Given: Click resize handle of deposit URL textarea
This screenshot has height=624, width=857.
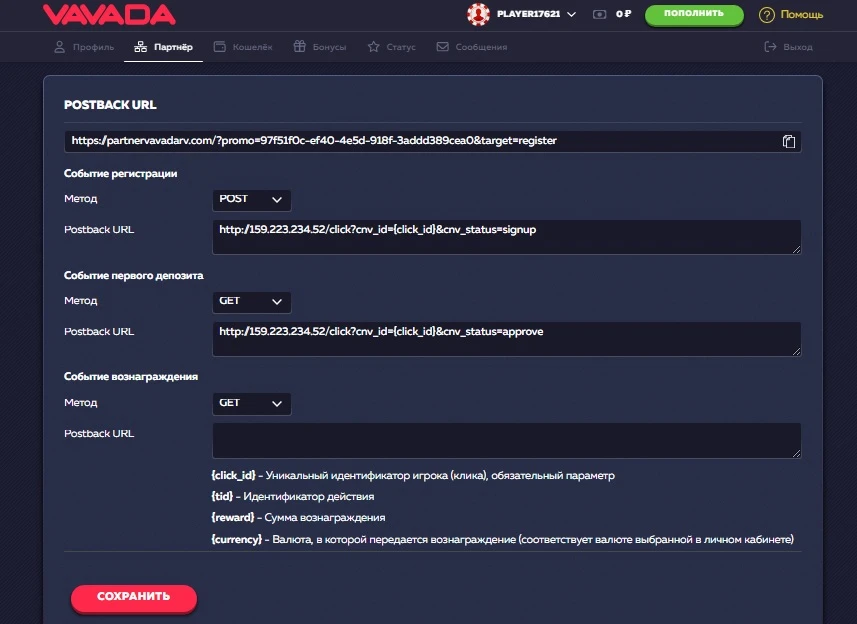Looking at the screenshot, I should point(796,352).
